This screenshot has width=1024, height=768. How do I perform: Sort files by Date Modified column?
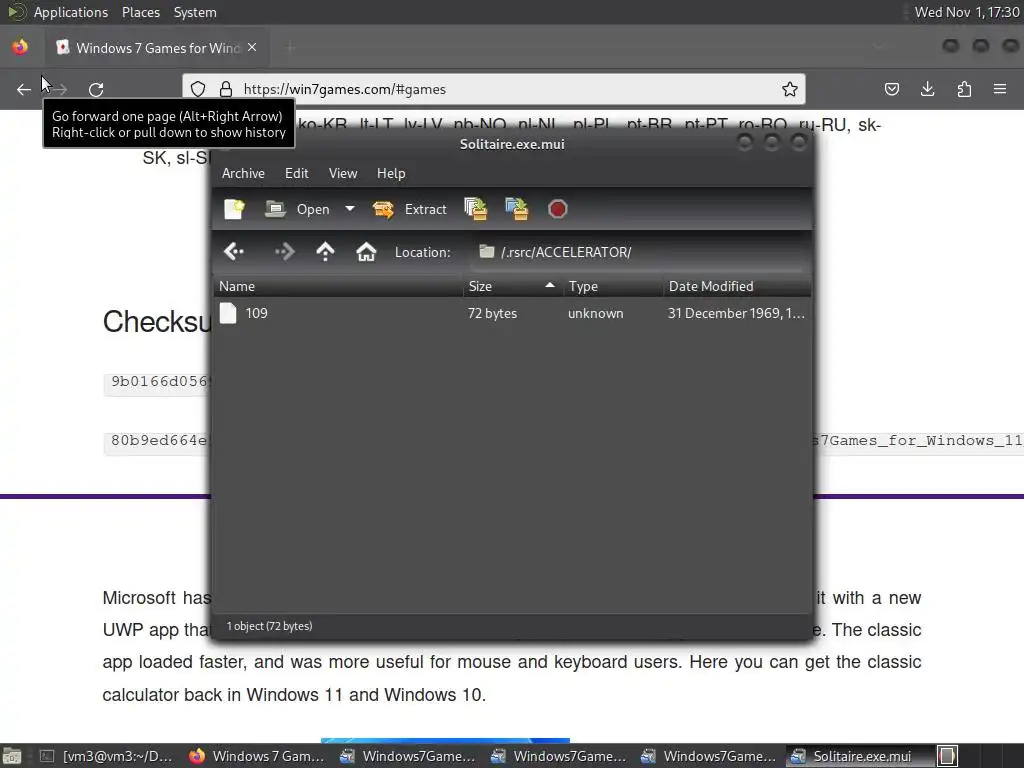point(737,286)
